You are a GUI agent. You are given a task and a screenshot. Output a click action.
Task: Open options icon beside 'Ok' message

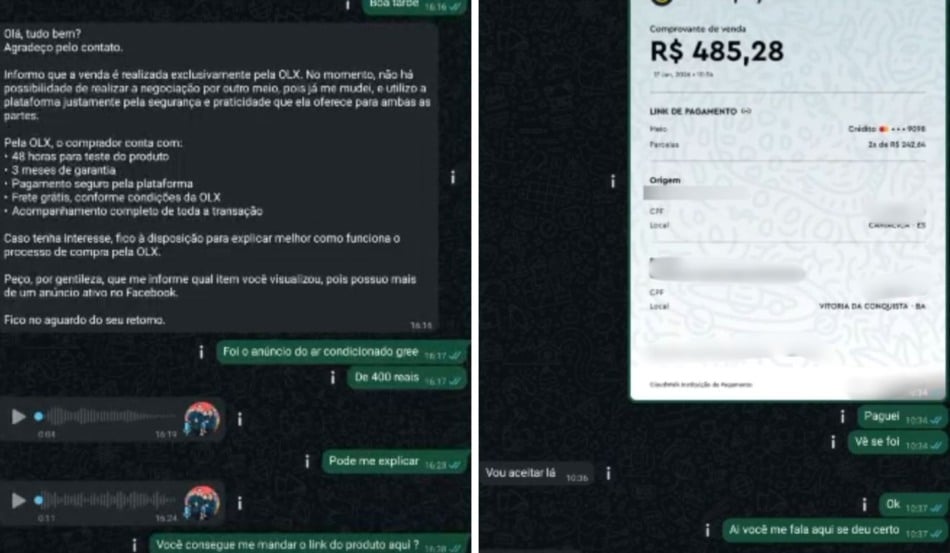(x=865, y=505)
